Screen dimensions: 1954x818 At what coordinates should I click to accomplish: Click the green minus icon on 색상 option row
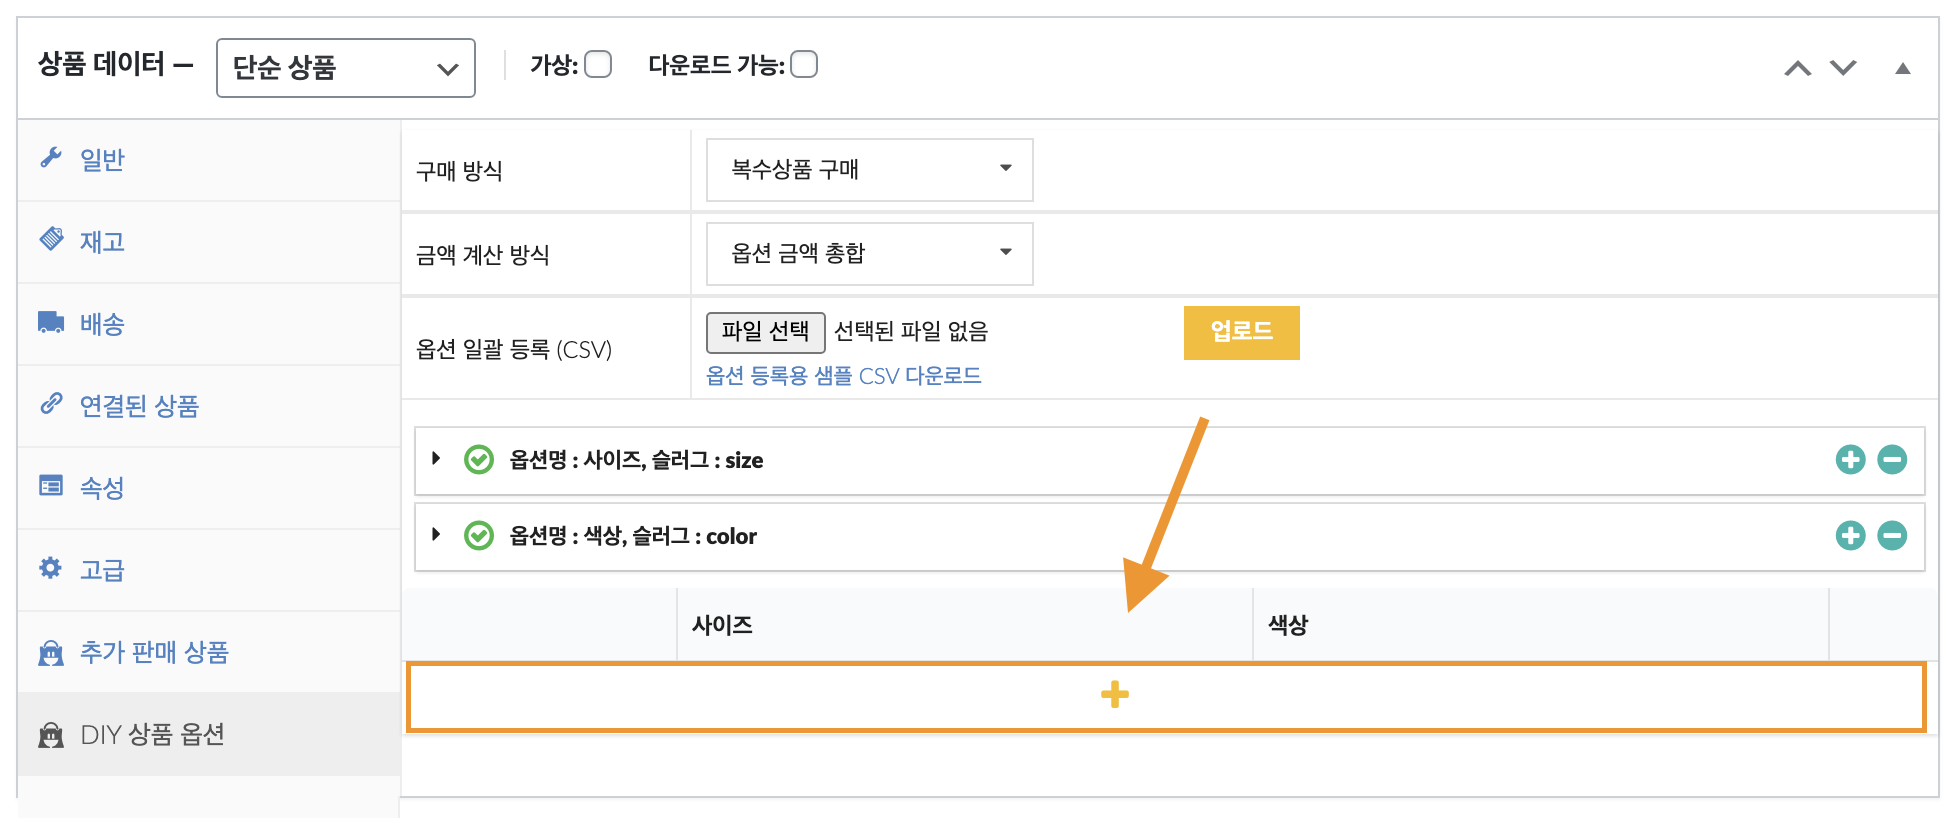coord(1891,536)
